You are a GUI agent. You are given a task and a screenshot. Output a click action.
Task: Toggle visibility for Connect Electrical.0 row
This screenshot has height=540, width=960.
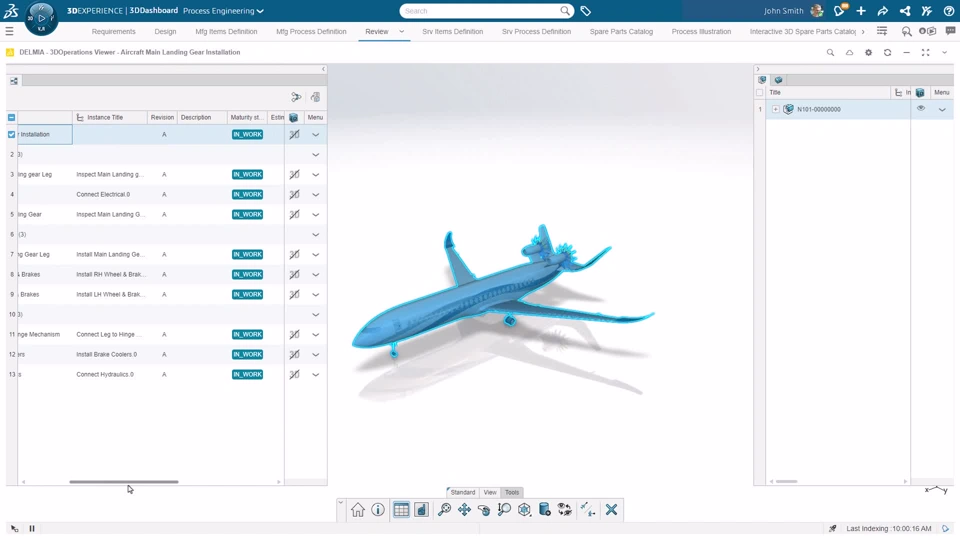click(x=294, y=195)
